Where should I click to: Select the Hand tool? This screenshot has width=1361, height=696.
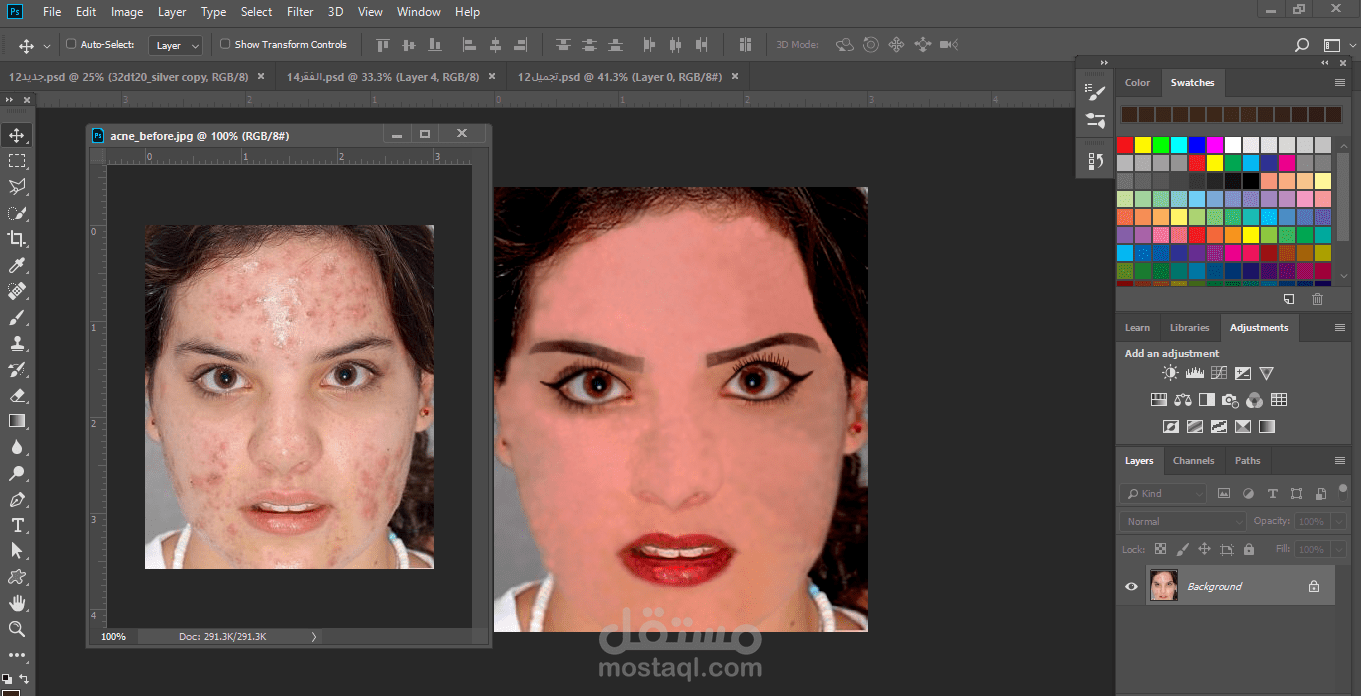pos(17,603)
